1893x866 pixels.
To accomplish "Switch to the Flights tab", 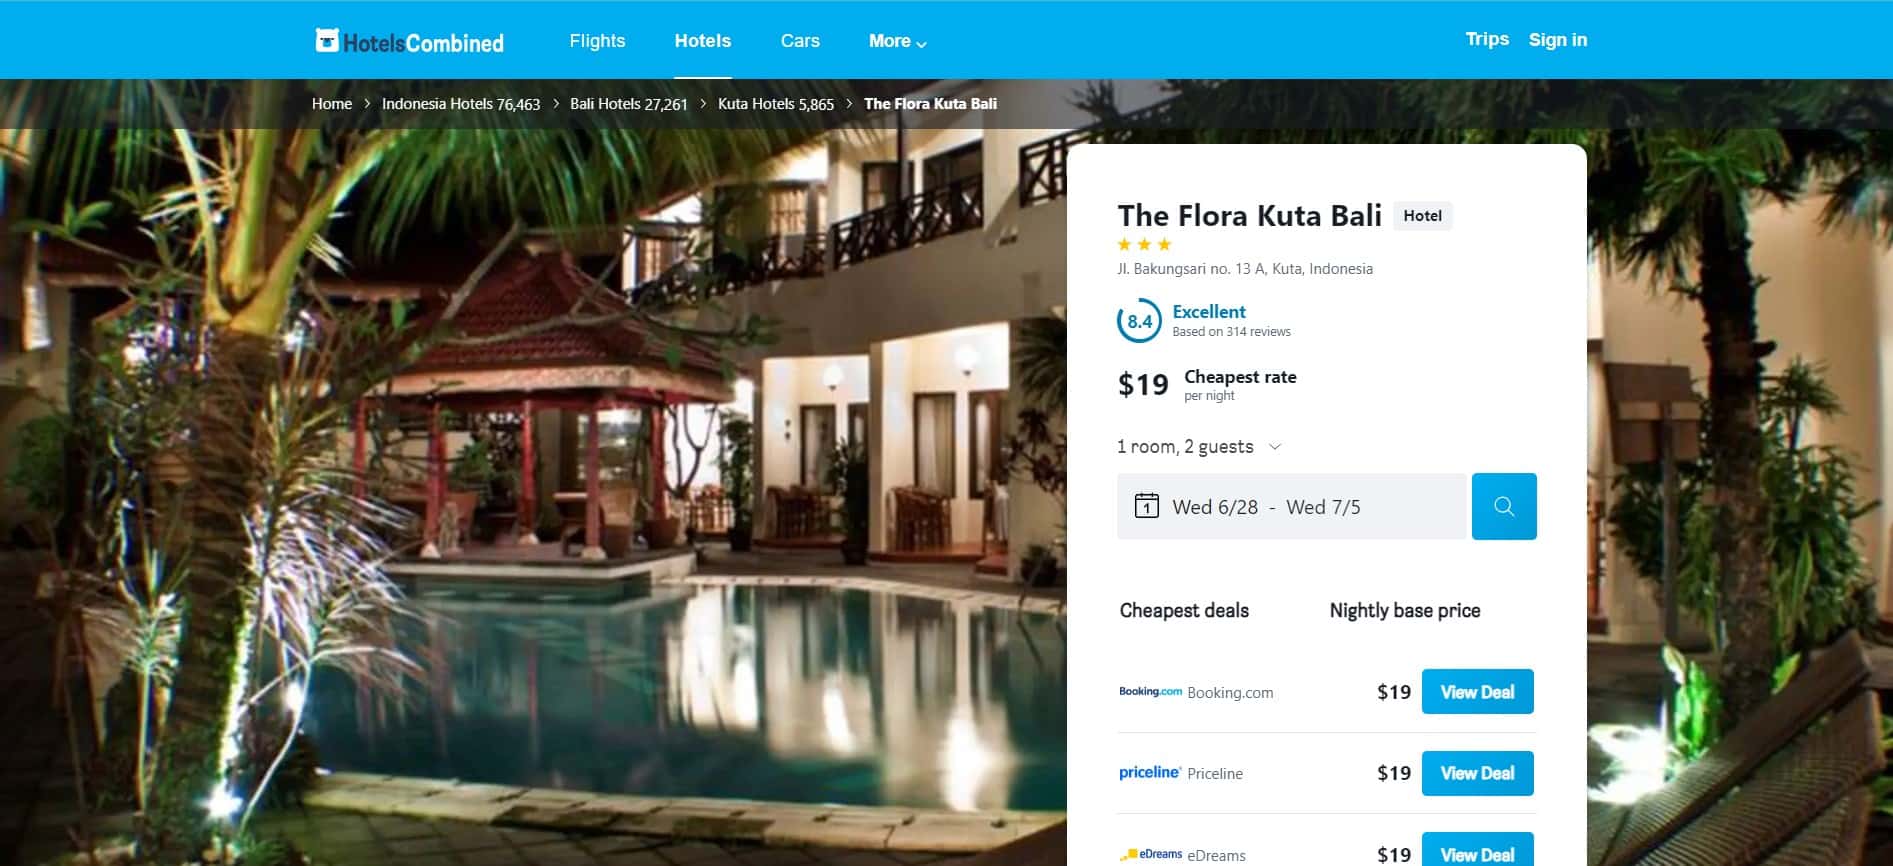I will [x=597, y=41].
